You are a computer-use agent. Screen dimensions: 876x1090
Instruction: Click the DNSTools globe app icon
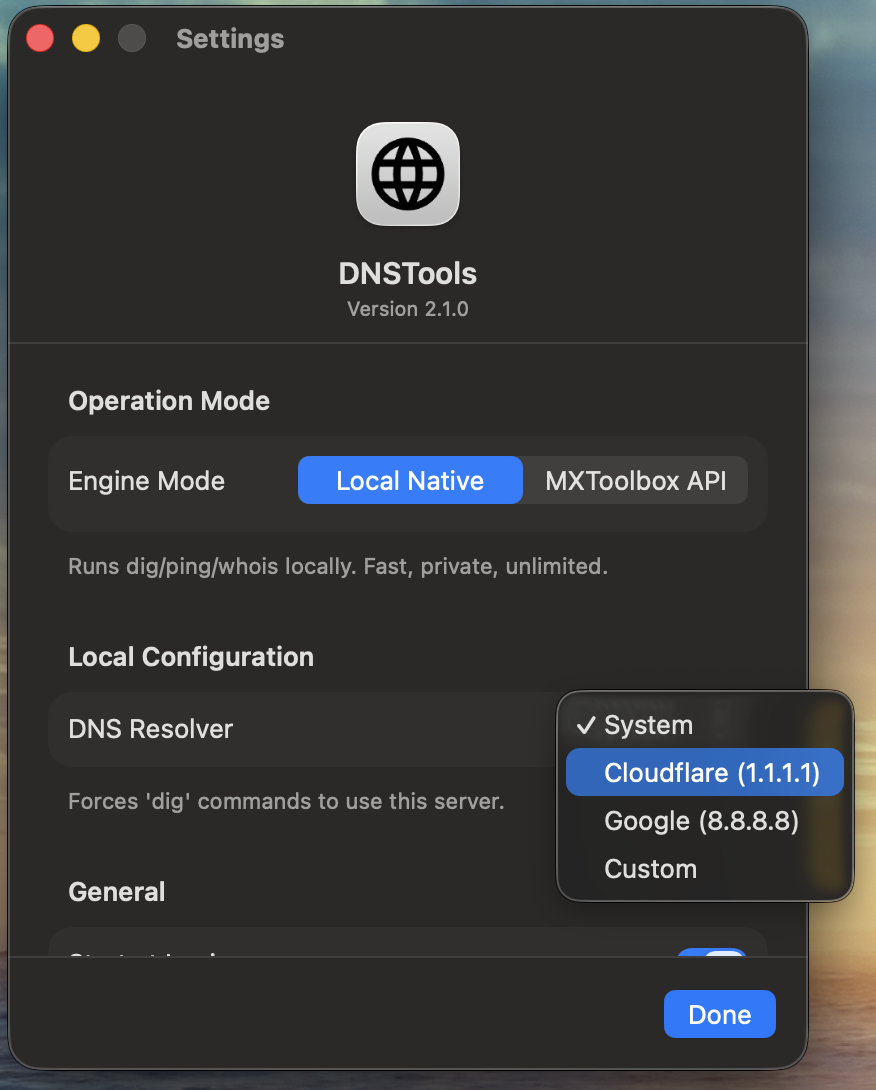(407, 173)
